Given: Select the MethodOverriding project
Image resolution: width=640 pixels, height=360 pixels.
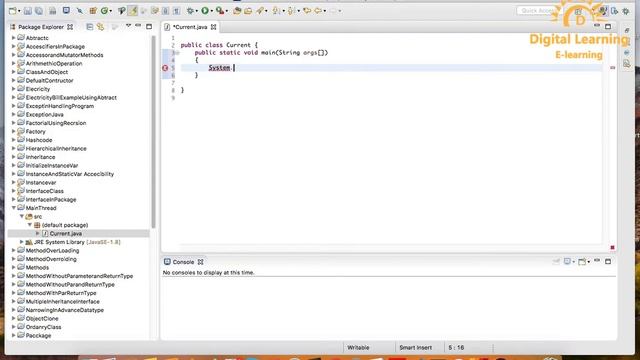Looking at the screenshot, I should pyautogui.click(x=51, y=259).
